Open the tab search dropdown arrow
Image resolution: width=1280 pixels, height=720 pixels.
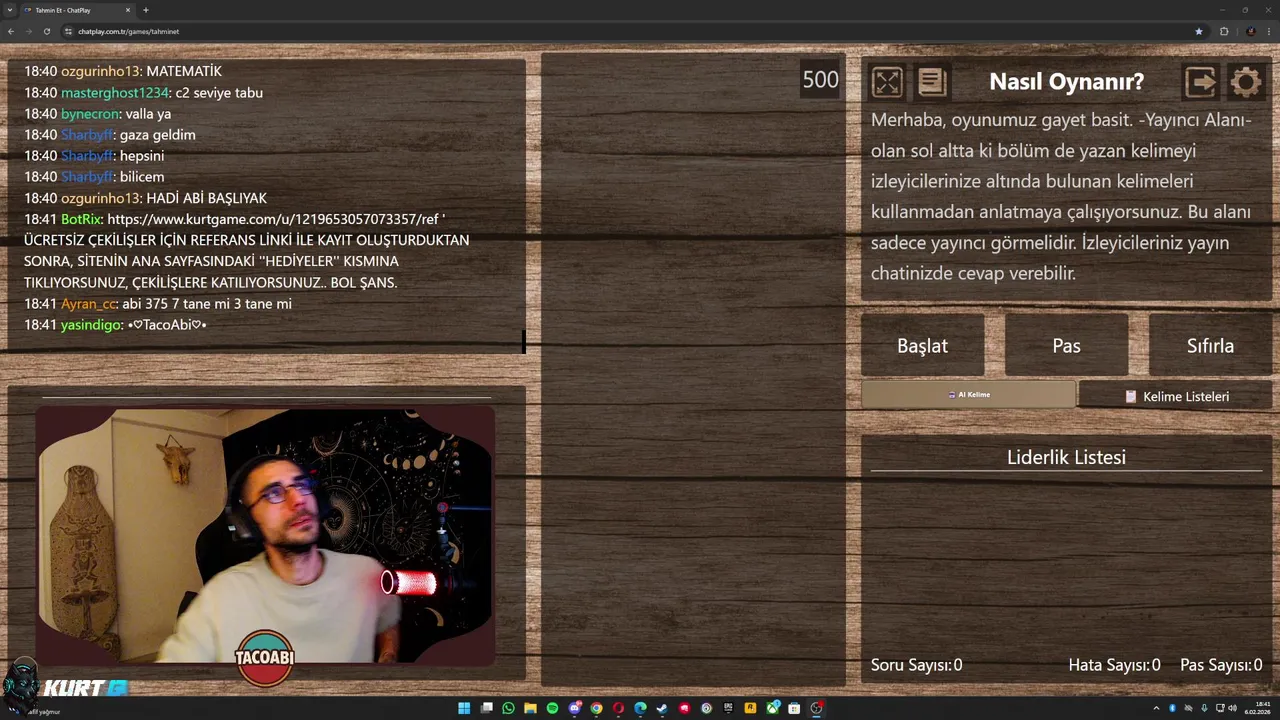tap(9, 10)
